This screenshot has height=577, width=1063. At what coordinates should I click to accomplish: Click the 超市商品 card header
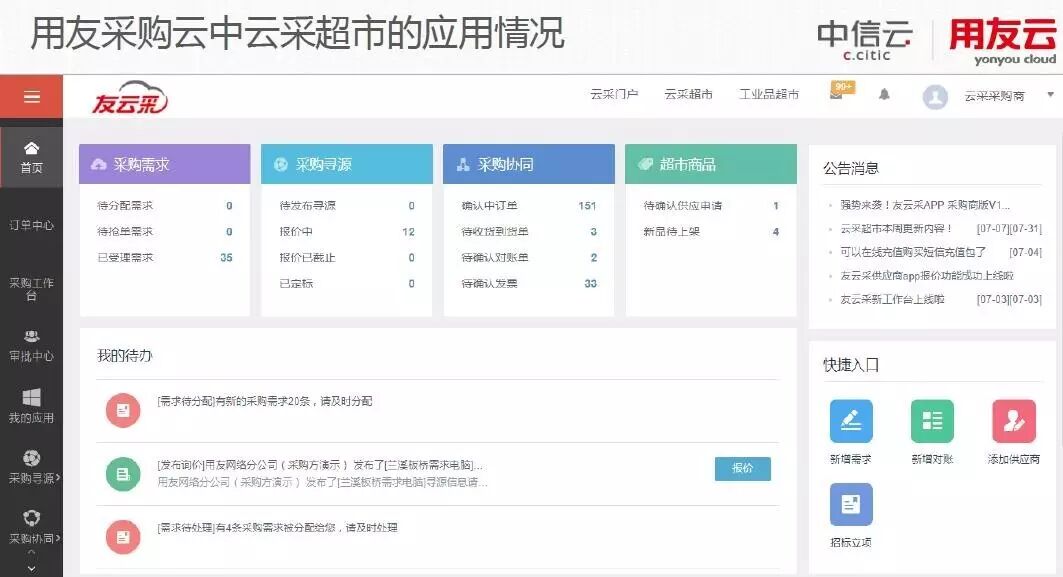tap(710, 164)
